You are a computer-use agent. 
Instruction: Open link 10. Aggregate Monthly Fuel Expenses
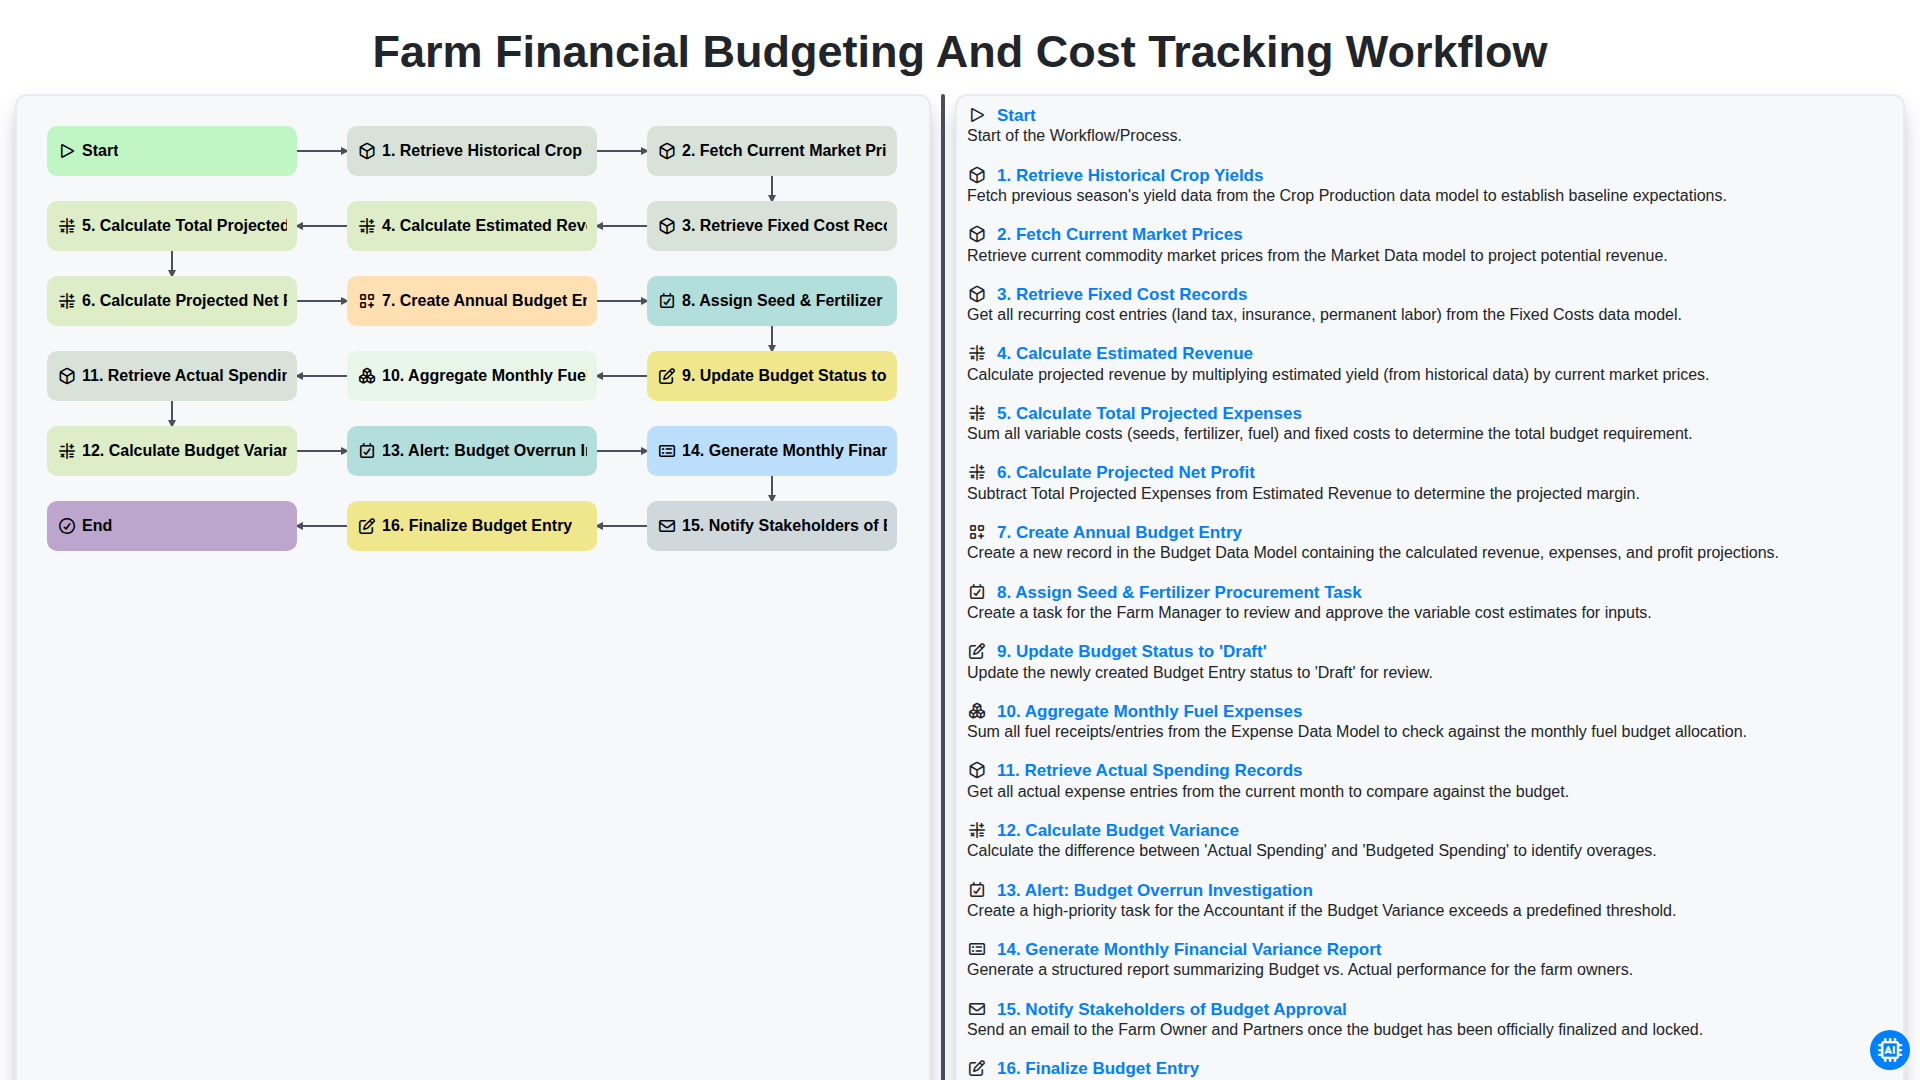coord(1149,711)
